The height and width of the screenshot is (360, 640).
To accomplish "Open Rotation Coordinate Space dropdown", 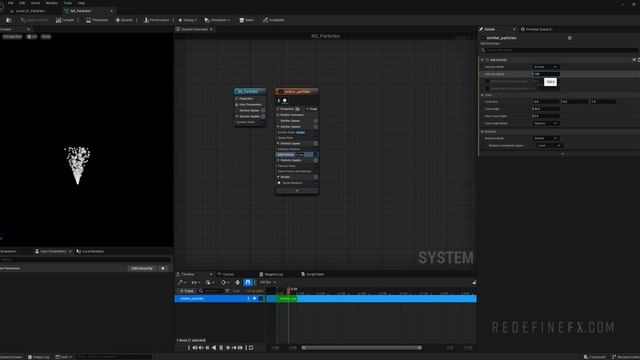I will tap(549, 146).
